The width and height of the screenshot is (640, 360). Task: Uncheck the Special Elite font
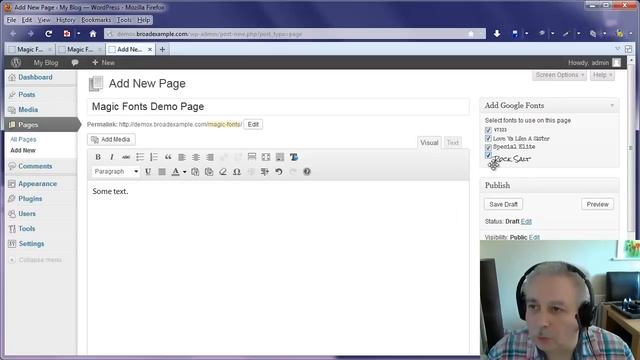click(488, 147)
